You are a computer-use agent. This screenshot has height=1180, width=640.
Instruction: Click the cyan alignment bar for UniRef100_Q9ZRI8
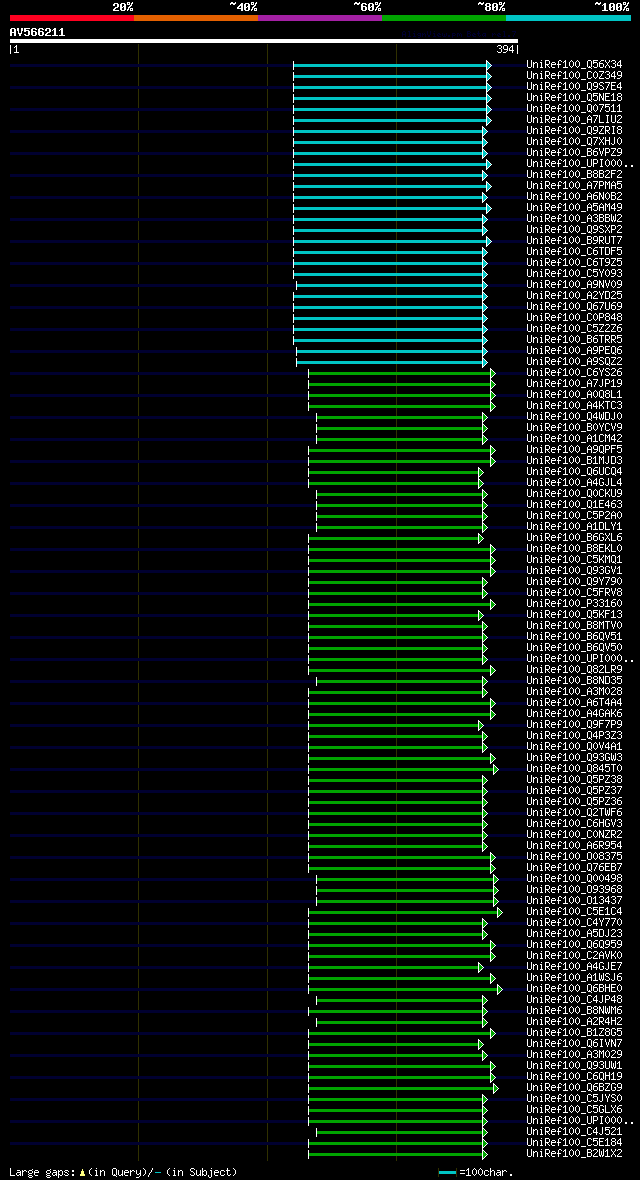[390, 131]
